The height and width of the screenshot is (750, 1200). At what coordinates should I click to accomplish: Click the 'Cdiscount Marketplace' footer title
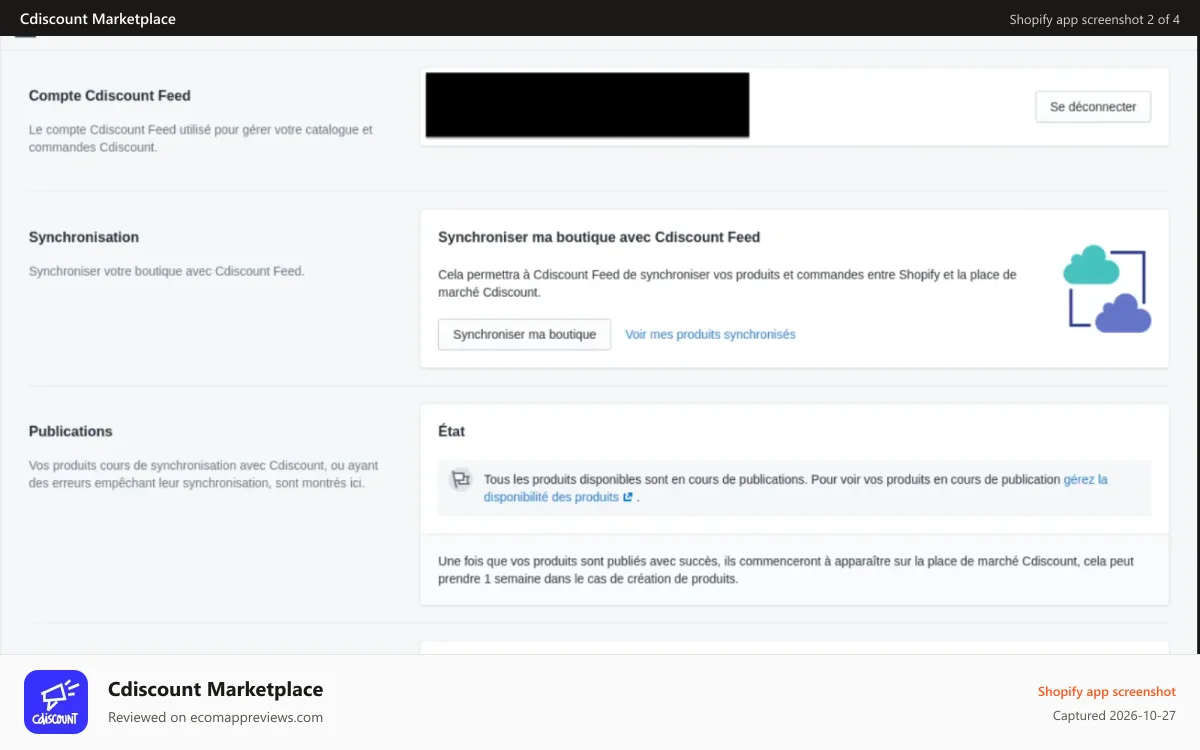click(x=215, y=689)
